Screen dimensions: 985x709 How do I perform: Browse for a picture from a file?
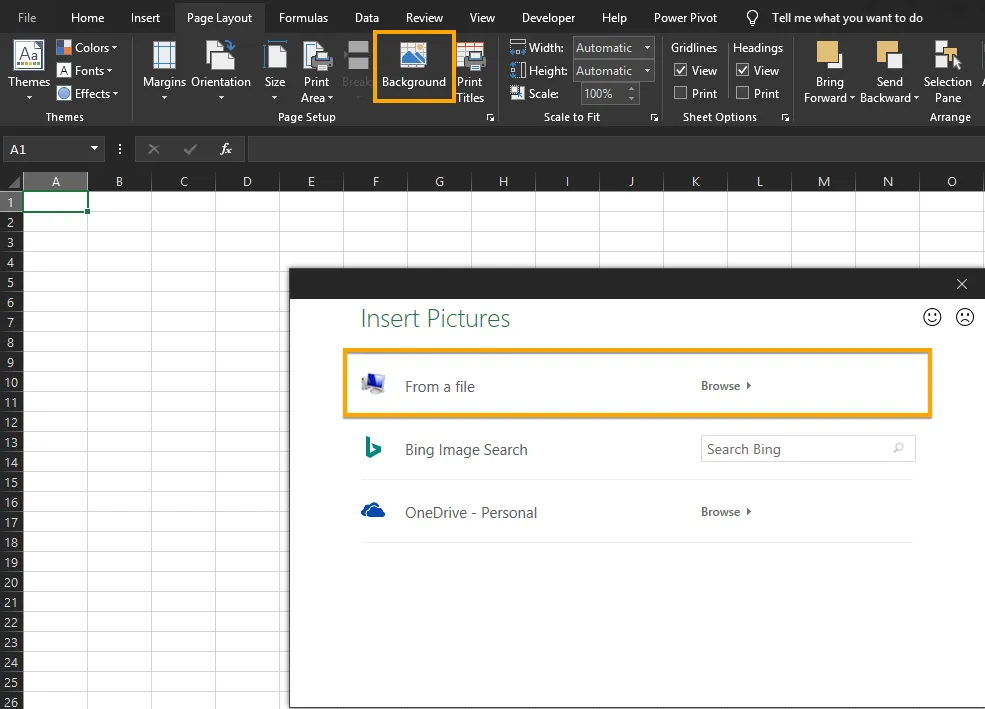(x=726, y=386)
